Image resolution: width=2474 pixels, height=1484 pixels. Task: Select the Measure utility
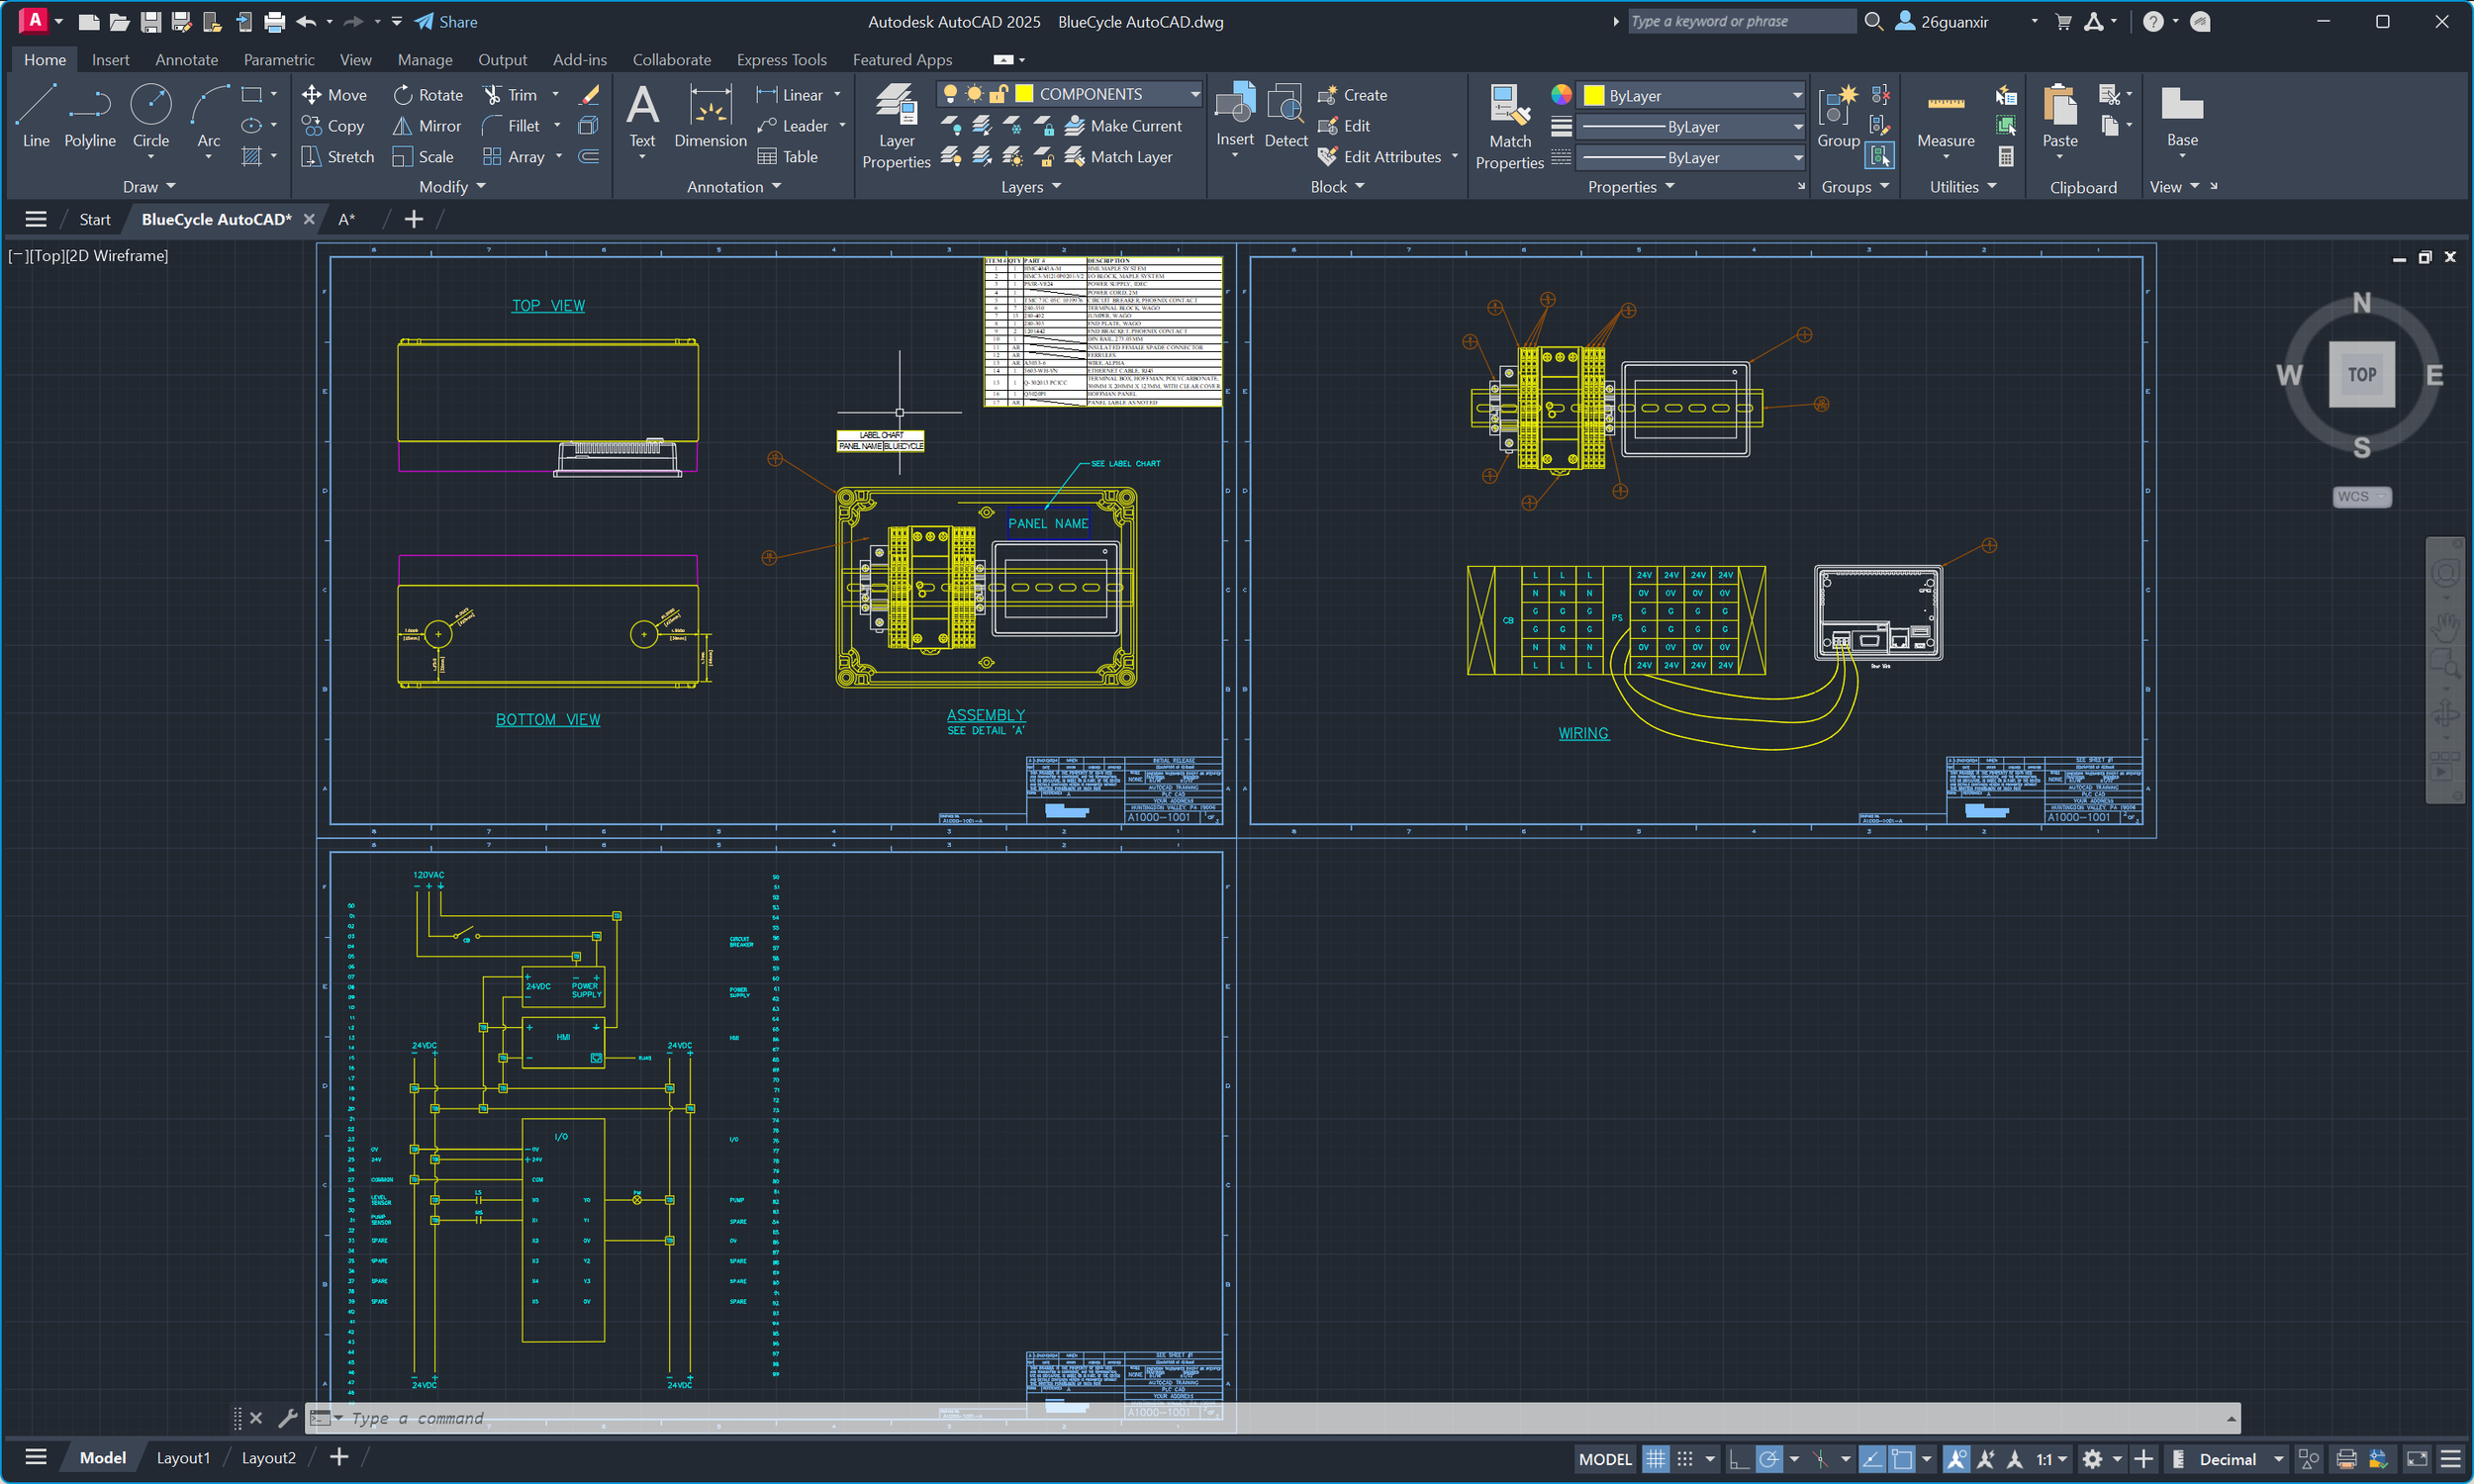point(1945,116)
